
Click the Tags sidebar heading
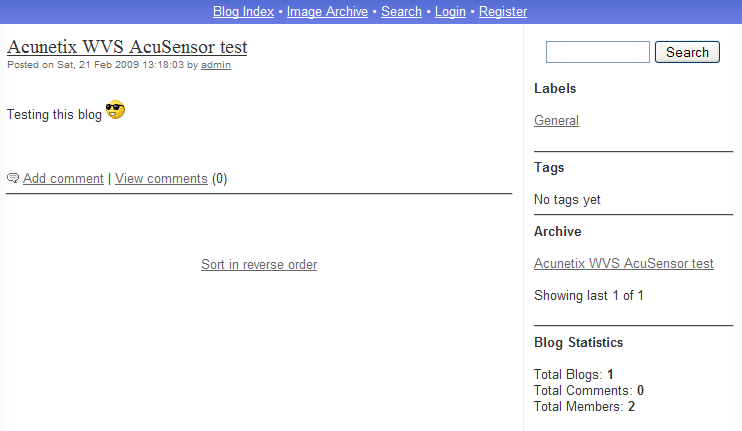pos(549,167)
